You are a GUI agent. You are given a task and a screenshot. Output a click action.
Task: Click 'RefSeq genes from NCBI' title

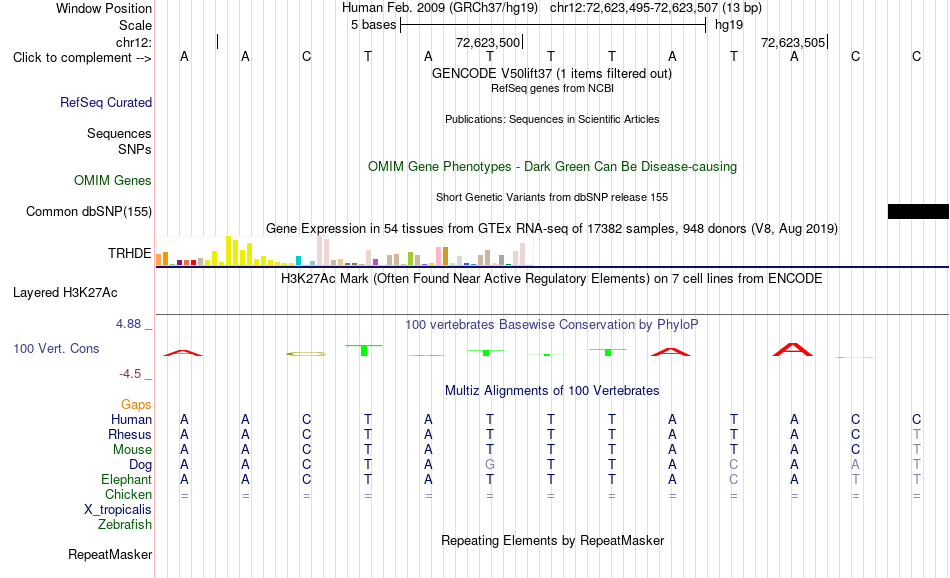(x=553, y=88)
